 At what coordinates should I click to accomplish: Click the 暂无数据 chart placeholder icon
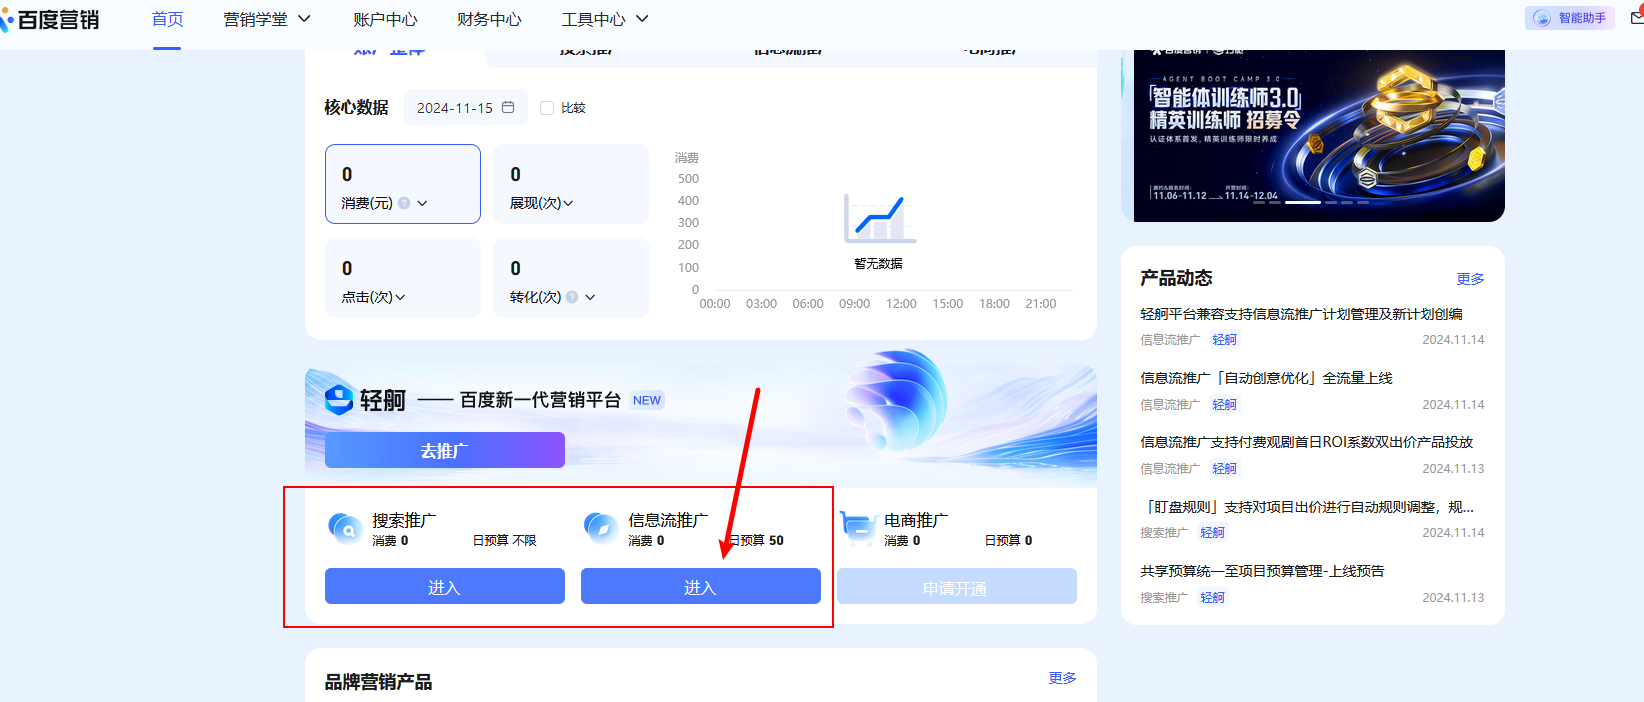coord(879,219)
